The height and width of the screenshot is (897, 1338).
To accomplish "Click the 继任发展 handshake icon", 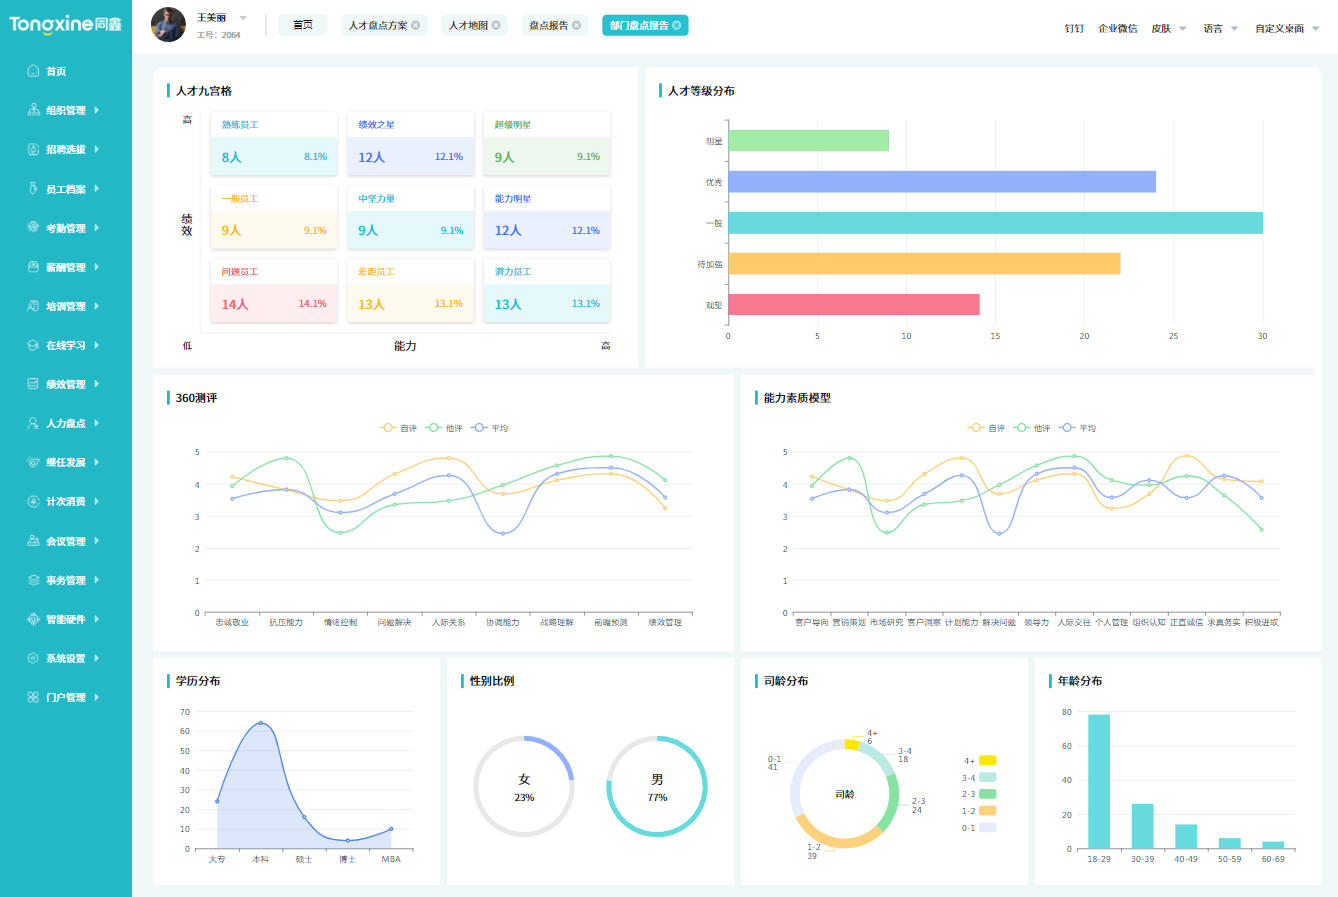I will click(x=33, y=462).
